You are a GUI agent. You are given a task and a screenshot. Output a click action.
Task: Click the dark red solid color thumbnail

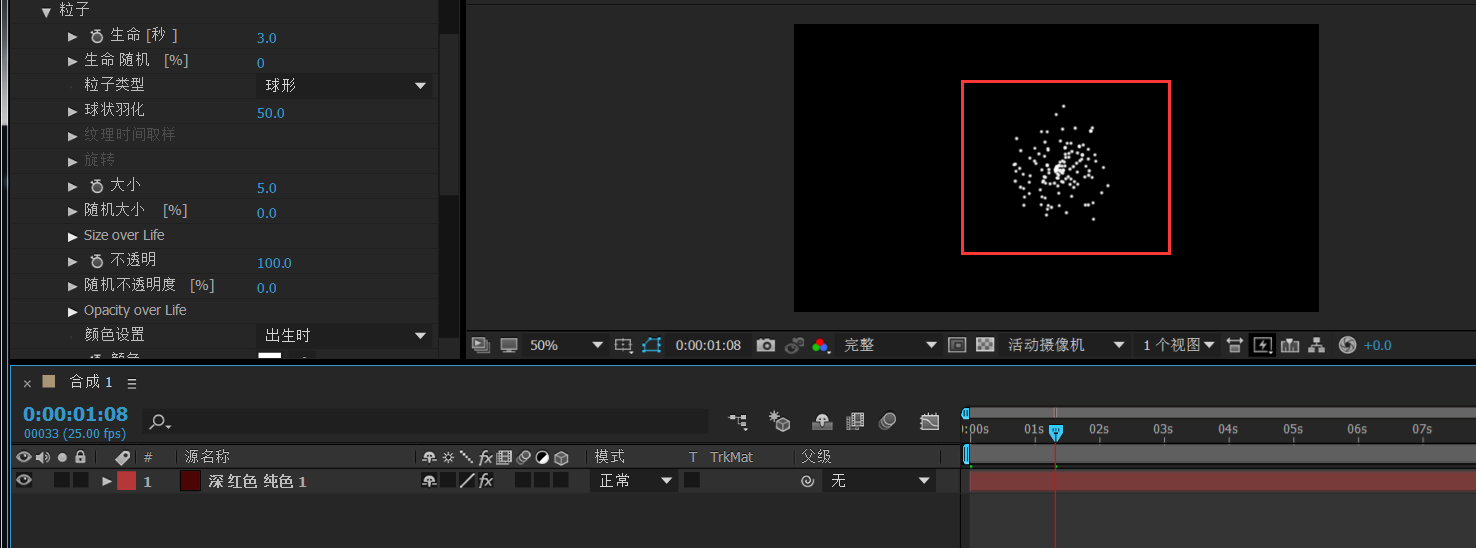pos(191,481)
